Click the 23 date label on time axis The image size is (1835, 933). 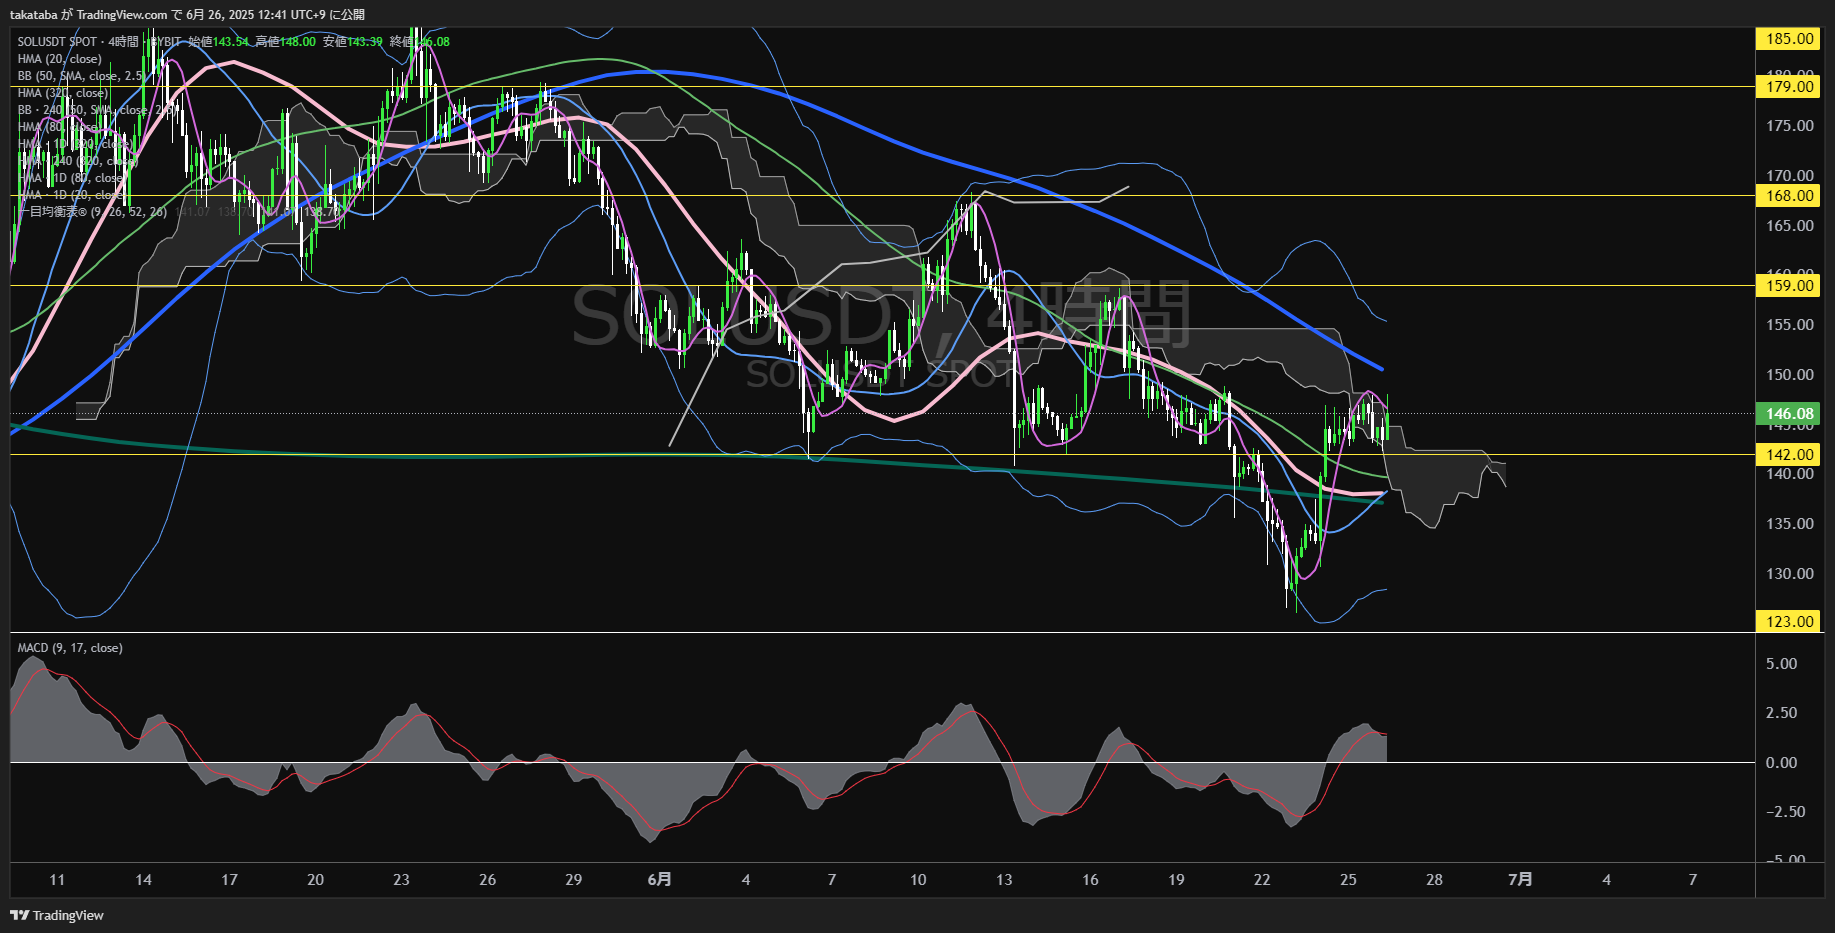401,880
